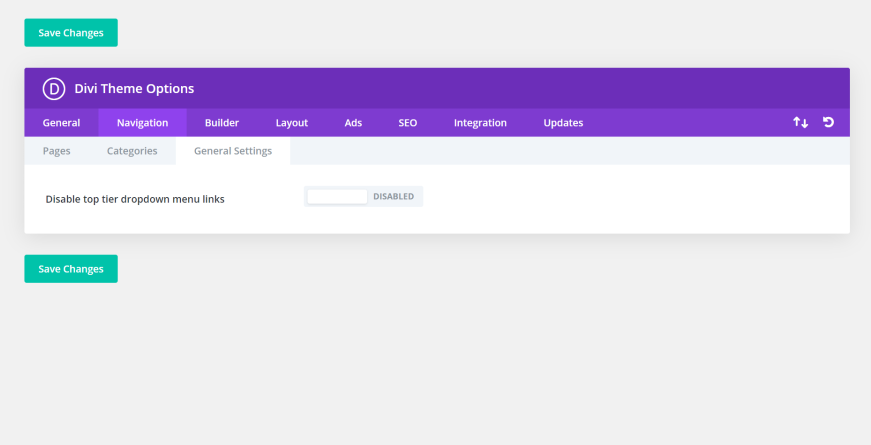Open import/export options arrows icon
Image resolution: width=871 pixels, height=445 pixels.
tap(800, 122)
